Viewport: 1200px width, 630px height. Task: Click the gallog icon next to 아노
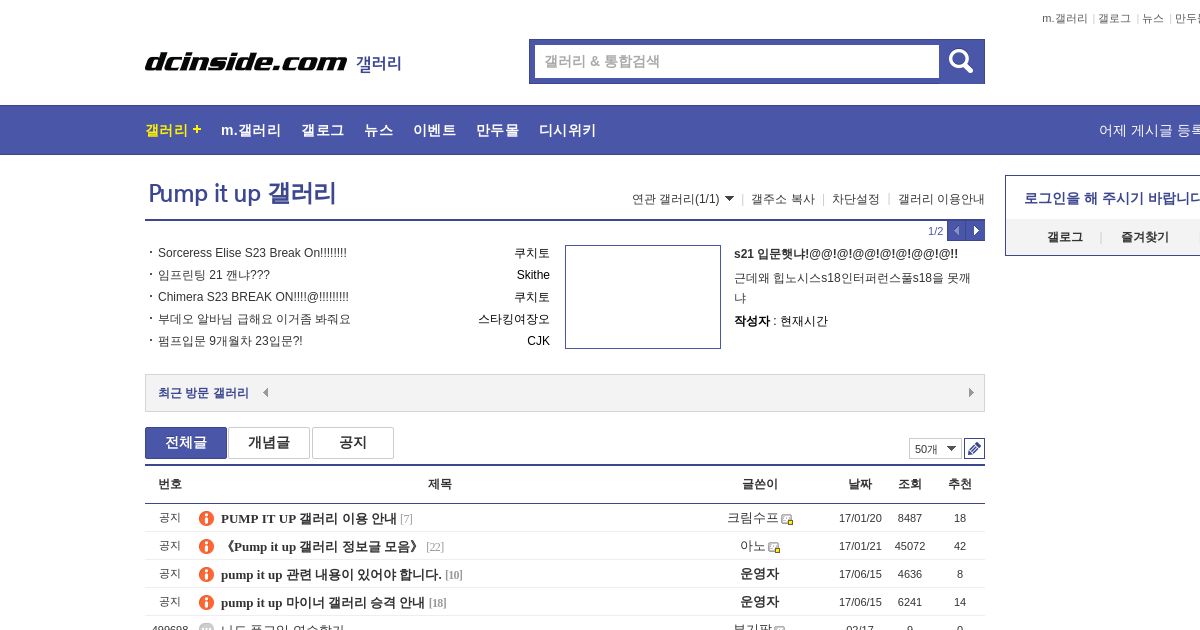(774, 547)
